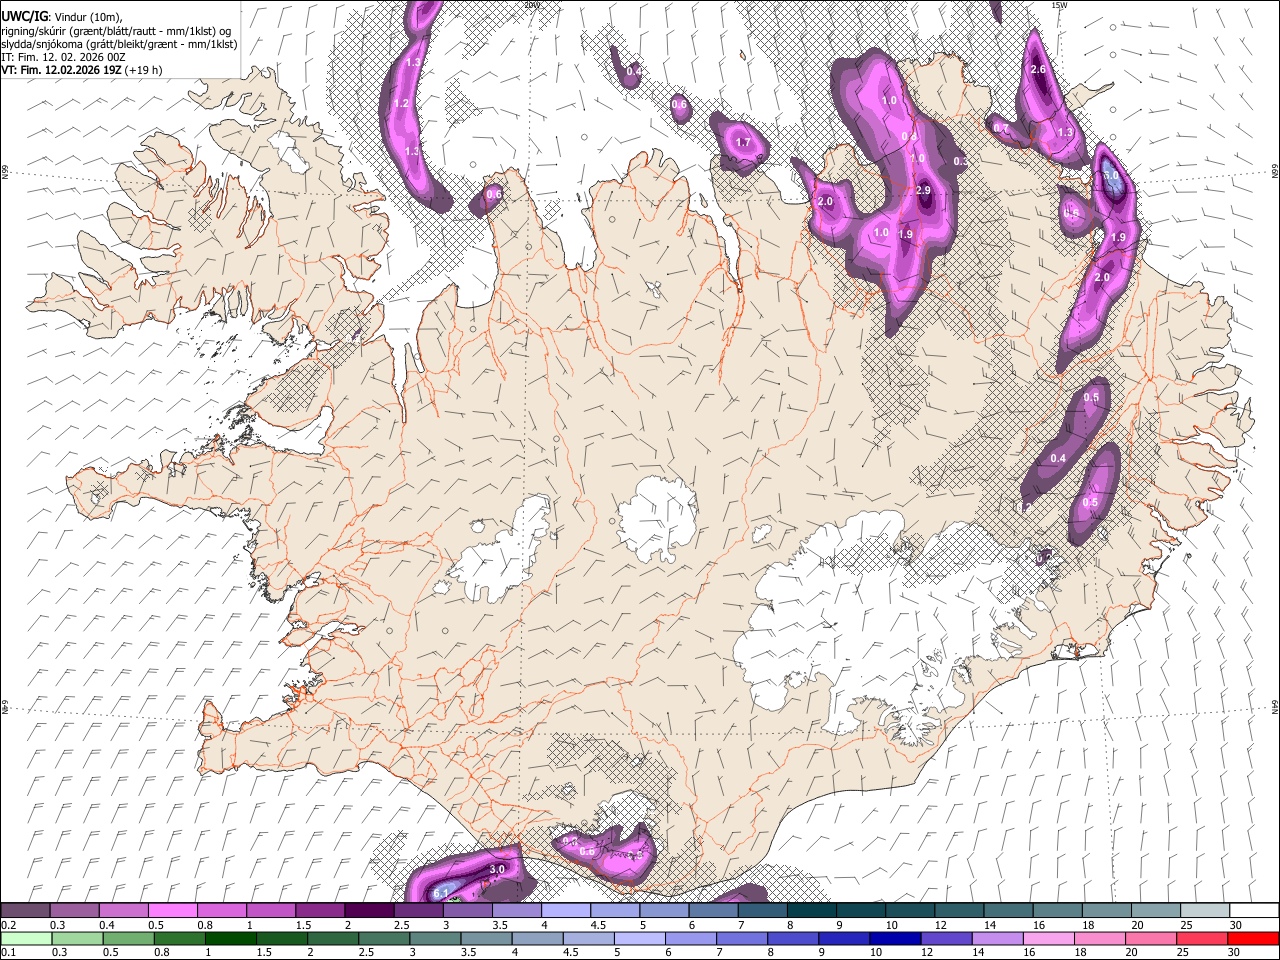Pick snow legend swatch between 0.2 and 0.3
Screen dimensions: 1280x960
click(25, 910)
